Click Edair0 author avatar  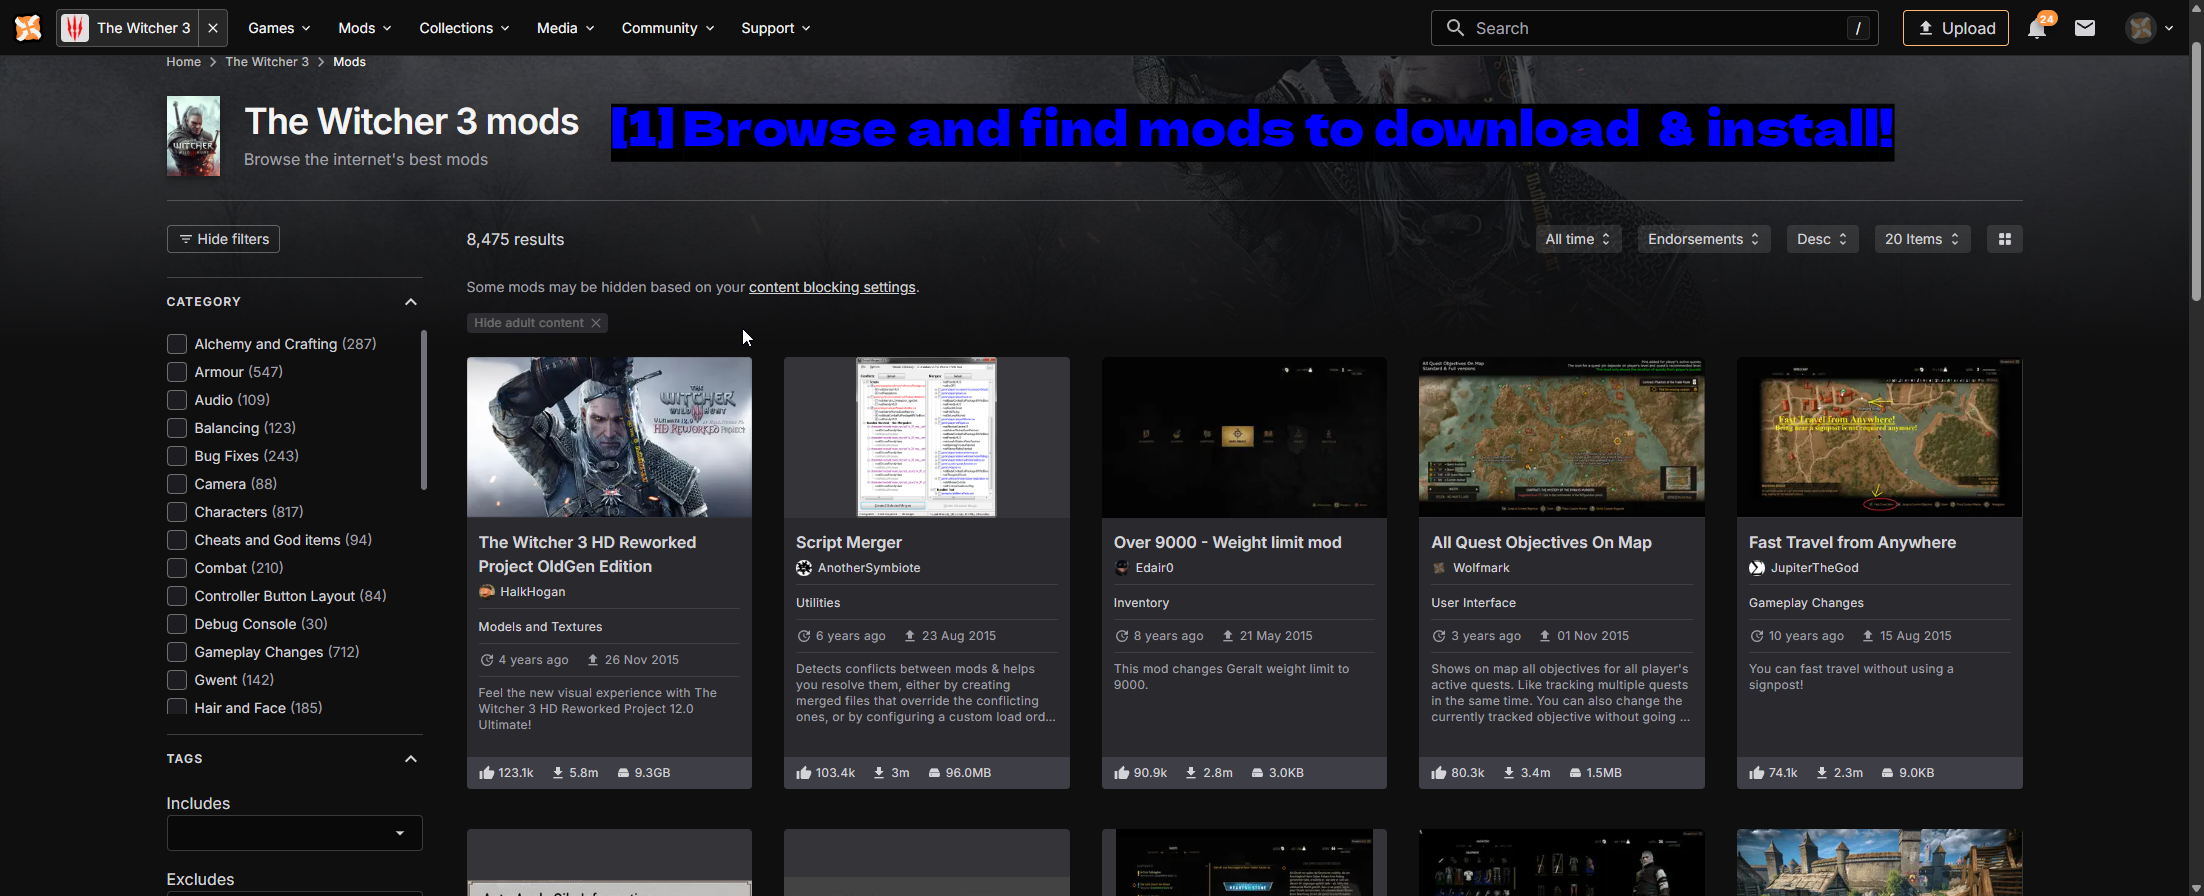pos(1122,568)
